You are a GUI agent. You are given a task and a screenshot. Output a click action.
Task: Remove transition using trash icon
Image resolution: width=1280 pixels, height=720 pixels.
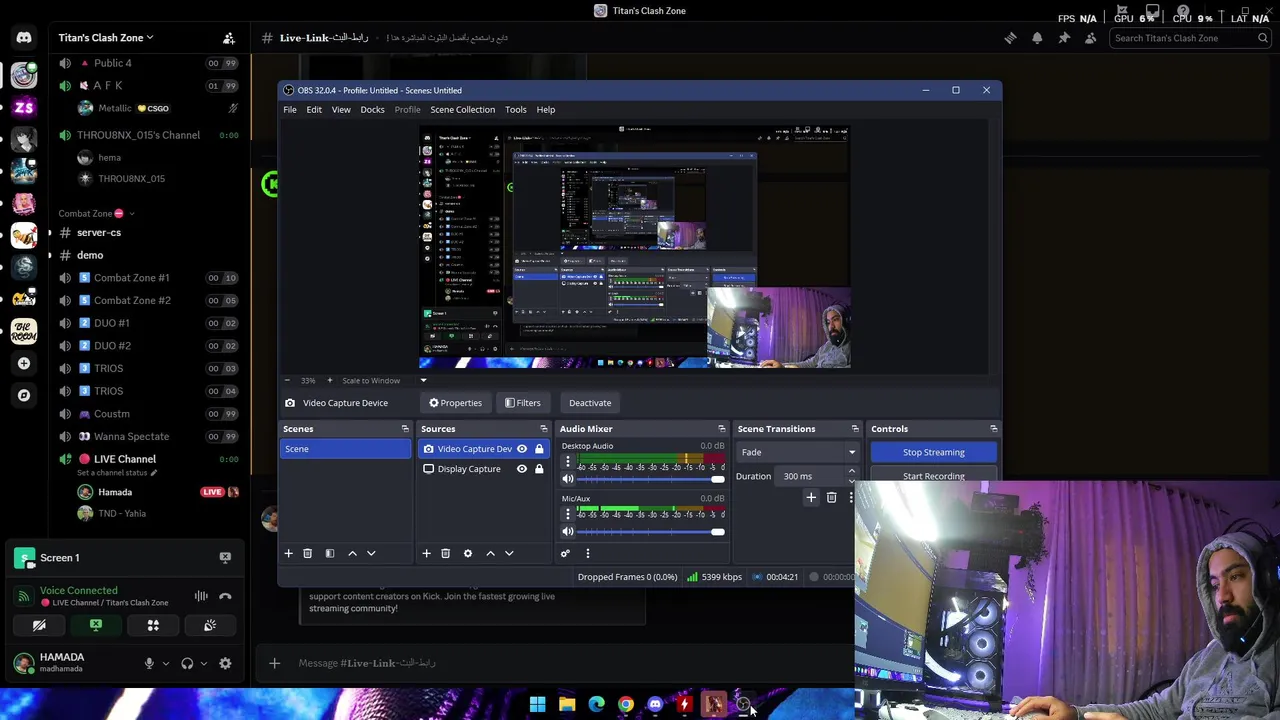tap(831, 497)
